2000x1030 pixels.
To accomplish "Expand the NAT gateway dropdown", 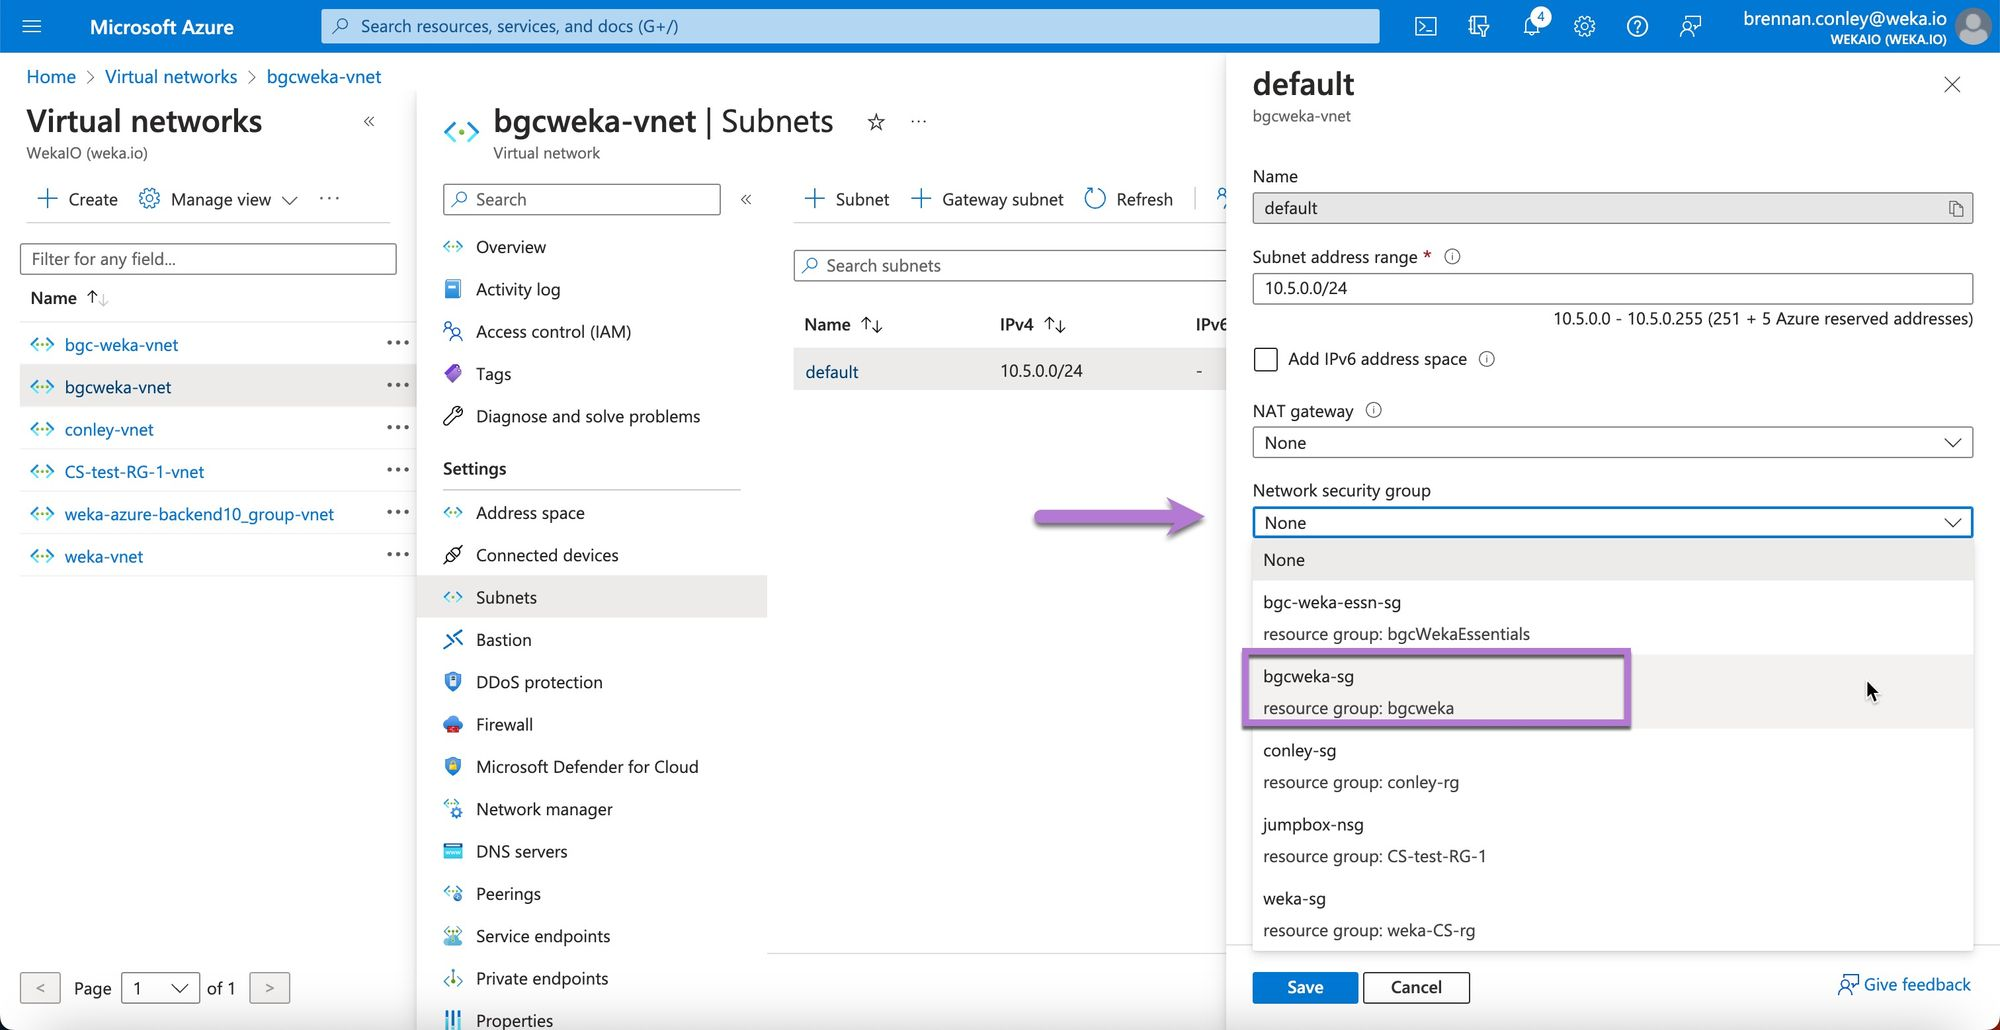I will (x=1611, y=443).
